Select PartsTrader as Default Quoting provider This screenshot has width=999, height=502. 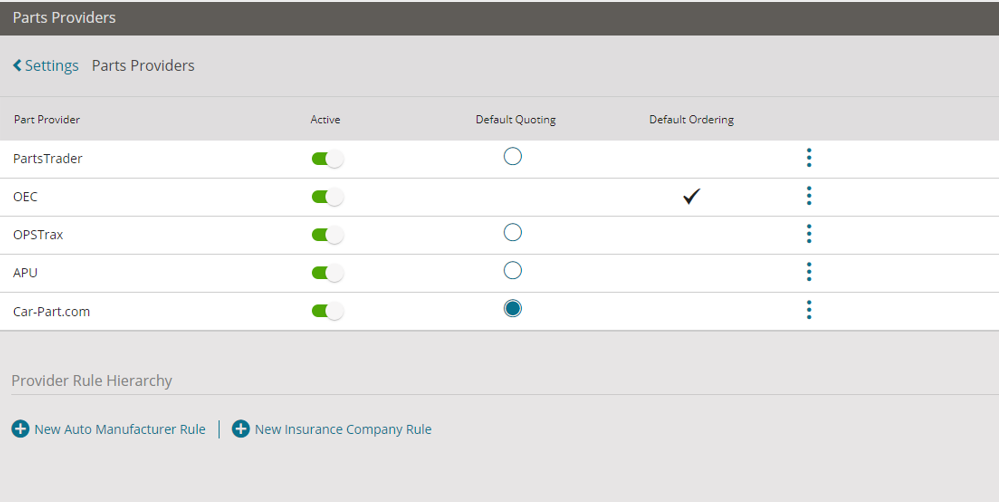pyautogui.click(x=512, y=156)
